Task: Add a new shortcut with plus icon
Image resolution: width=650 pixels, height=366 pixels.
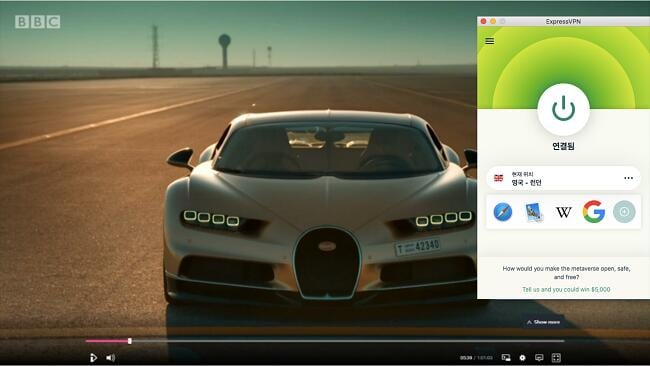Action: tap(624, 212)
